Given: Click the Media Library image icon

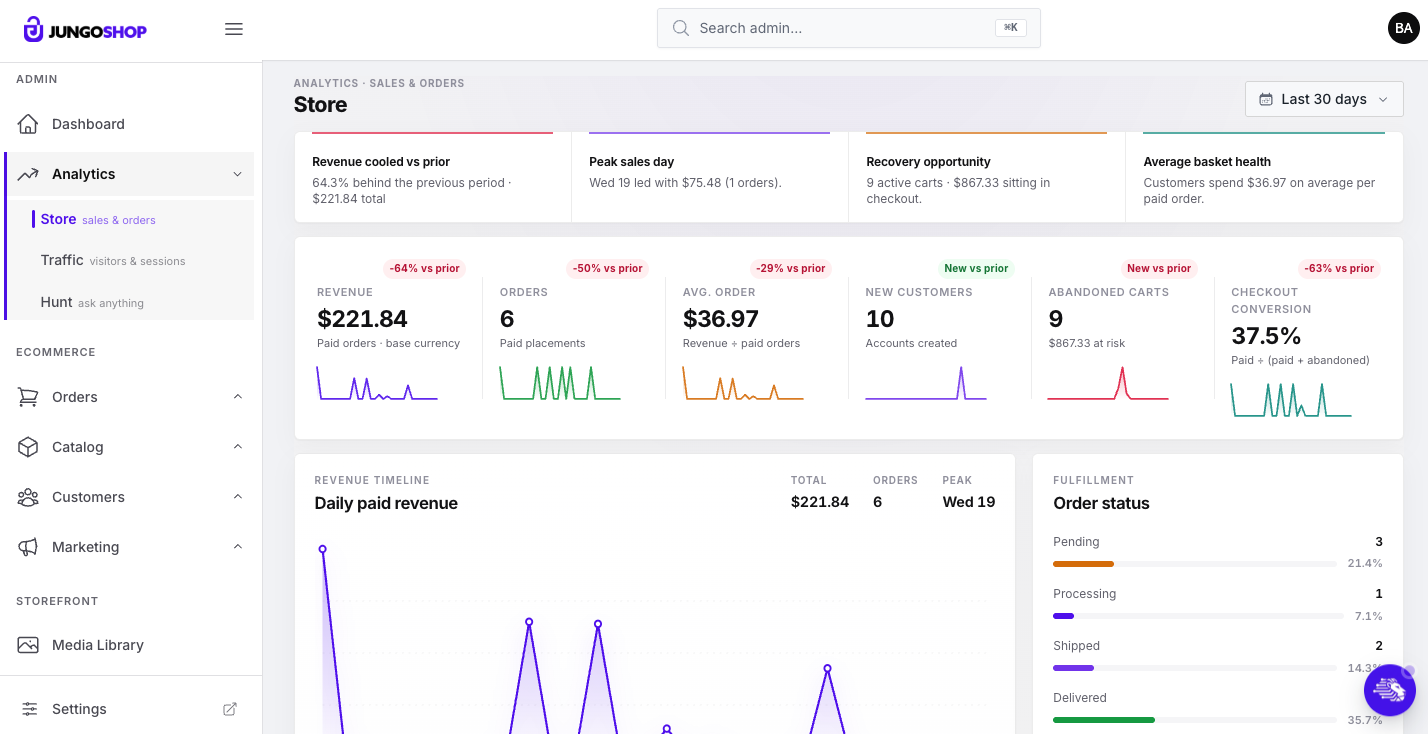Looking at the screenshot, I should coord(28,645).
